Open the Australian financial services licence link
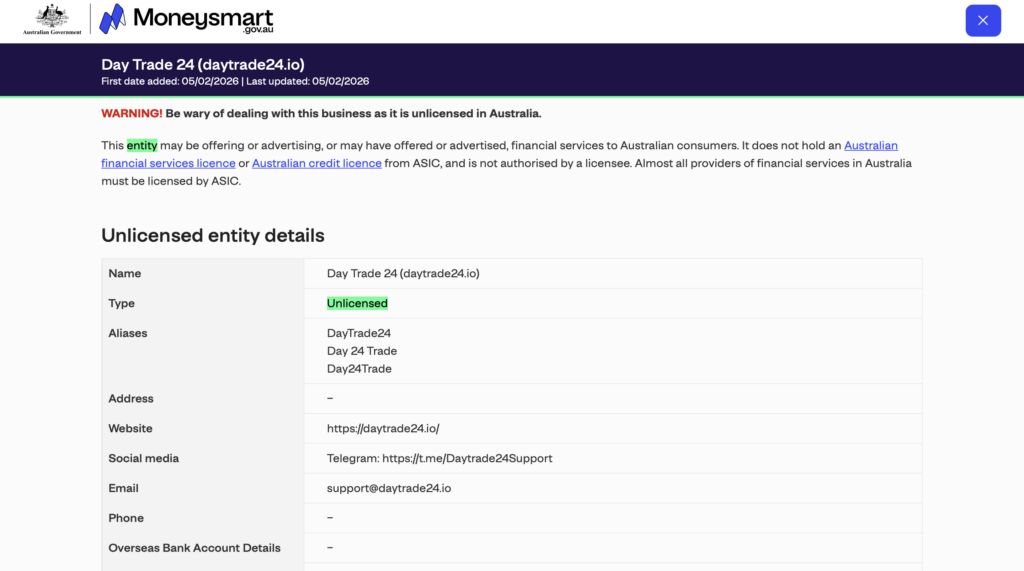 tap(870, 146)
